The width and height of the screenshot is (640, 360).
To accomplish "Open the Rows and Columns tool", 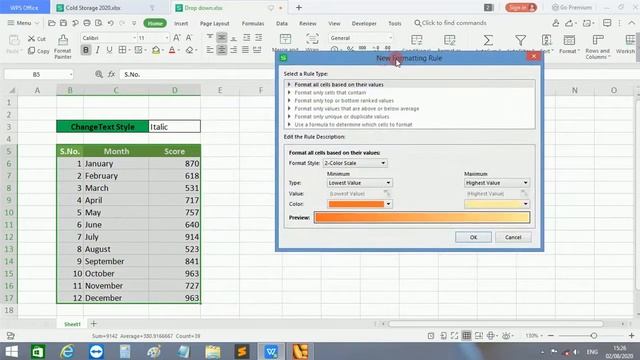I will 598,46.
